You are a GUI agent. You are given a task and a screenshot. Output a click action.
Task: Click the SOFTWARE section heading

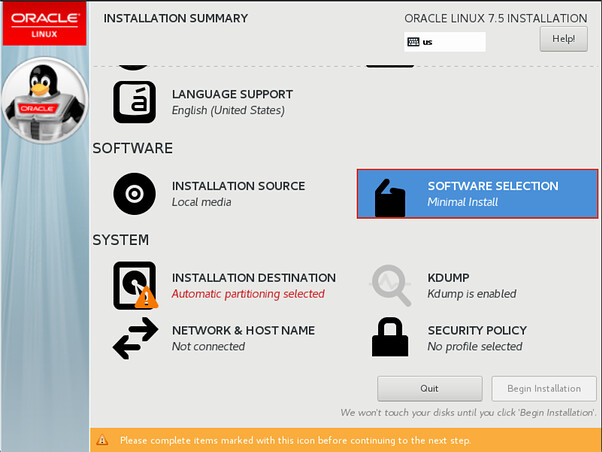(x=133, y=148)
